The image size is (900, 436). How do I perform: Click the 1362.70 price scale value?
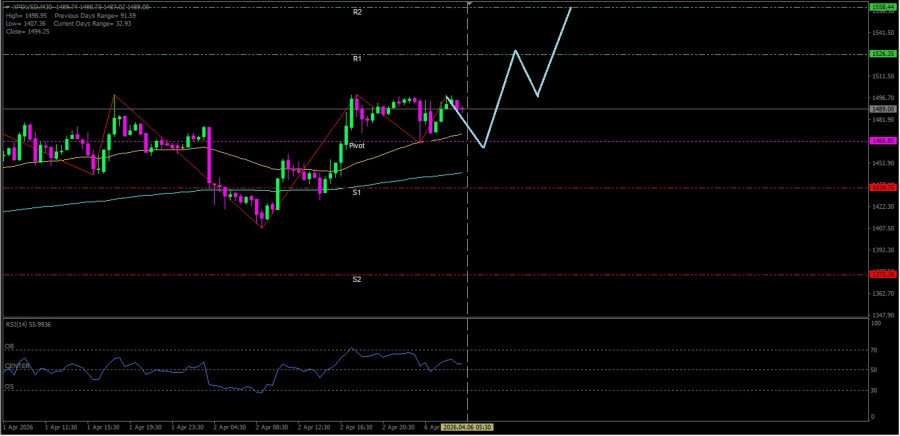pyautogui.click(x=883, y=293)
